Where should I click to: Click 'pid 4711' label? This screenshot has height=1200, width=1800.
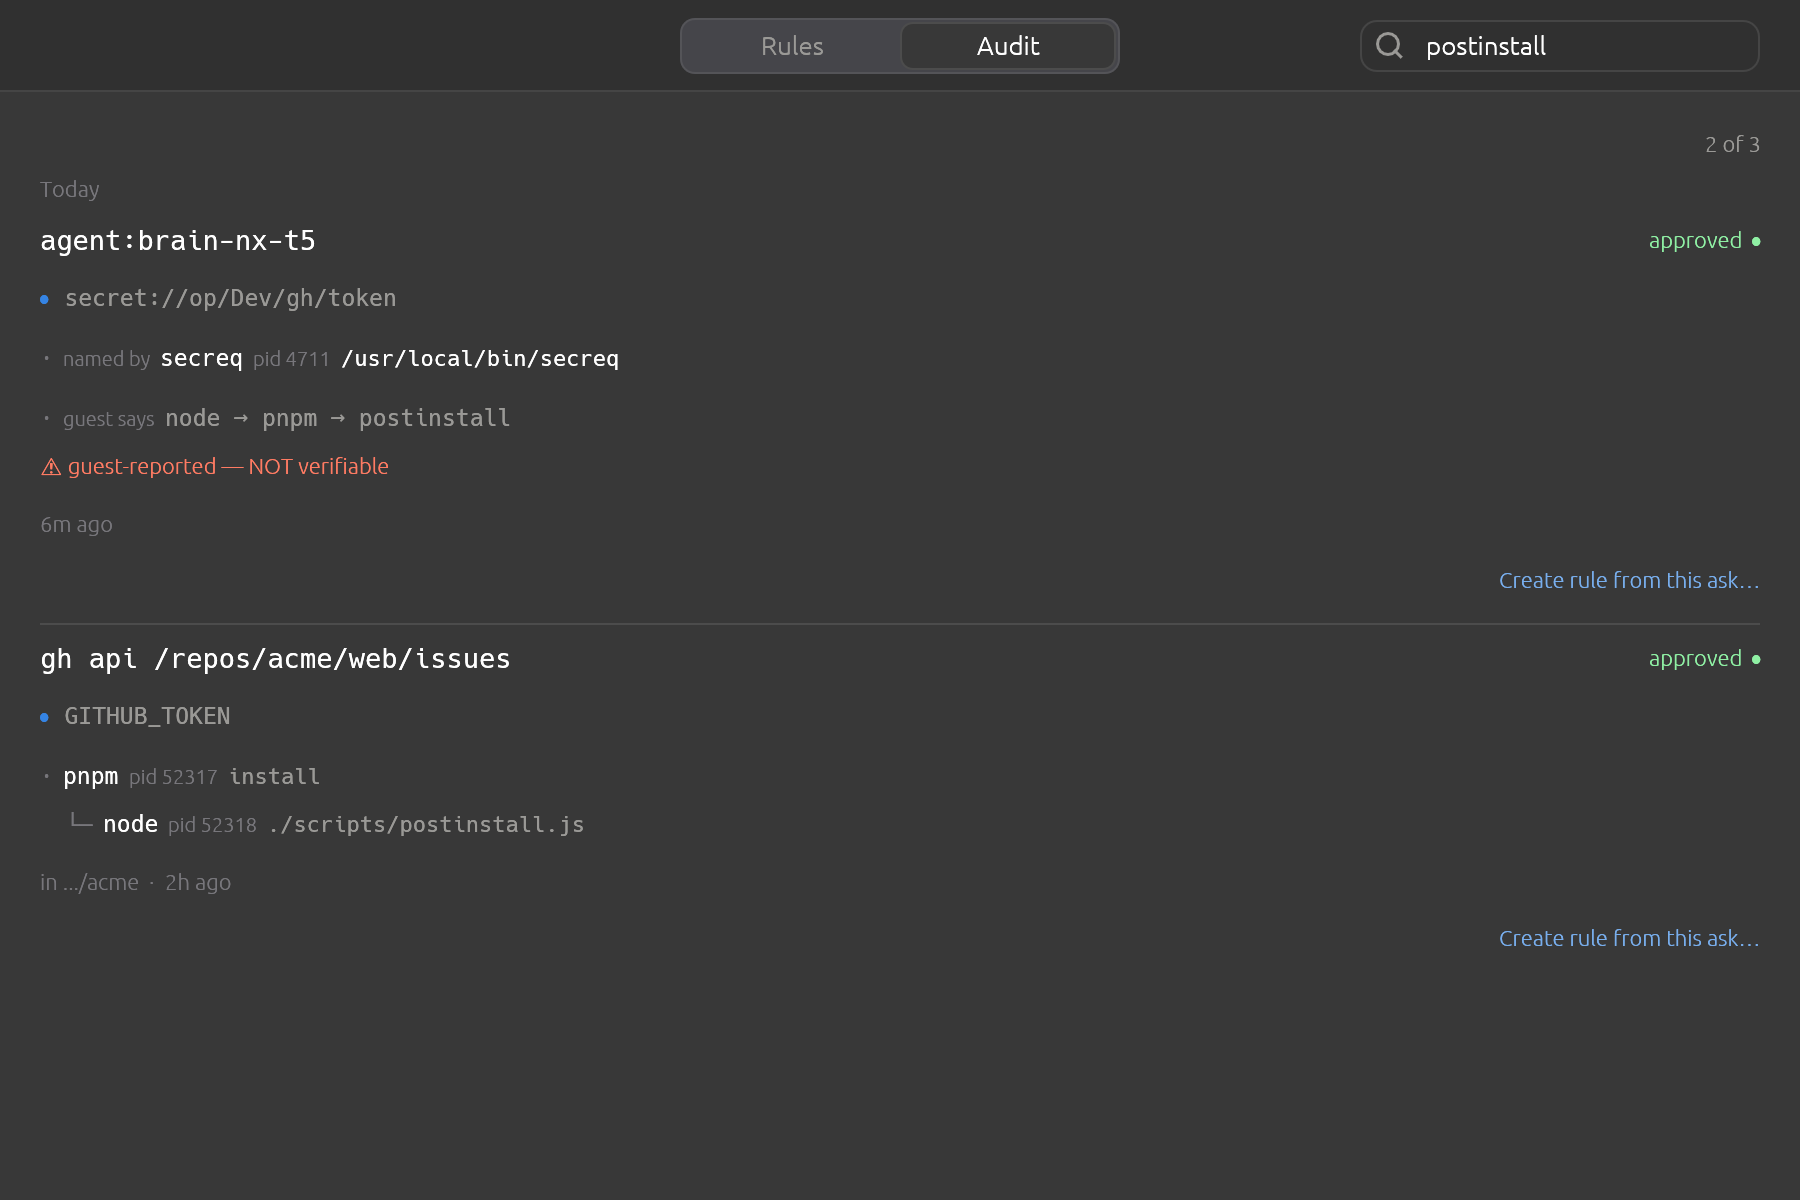point(291,359)
